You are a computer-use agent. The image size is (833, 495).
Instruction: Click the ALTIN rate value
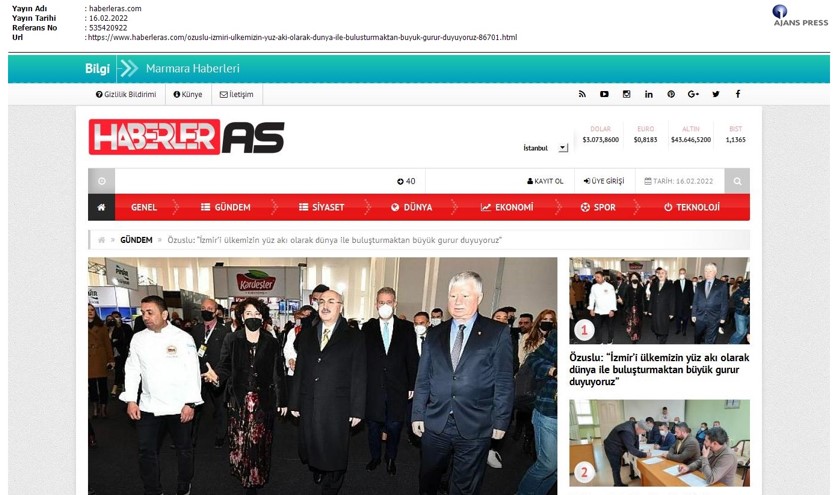691,140
